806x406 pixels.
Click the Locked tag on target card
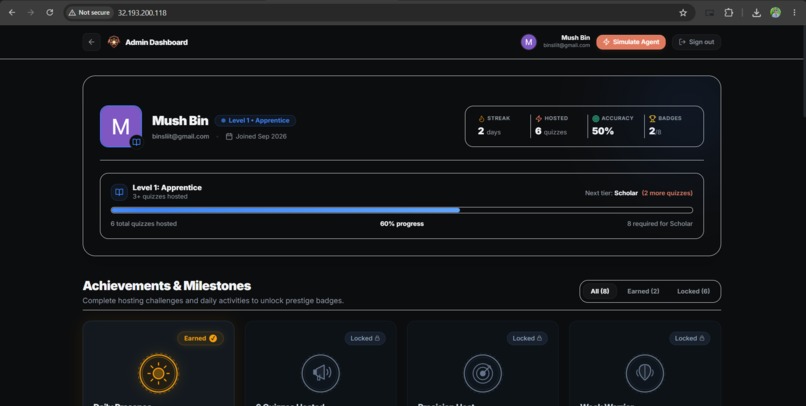click(527, 338)
